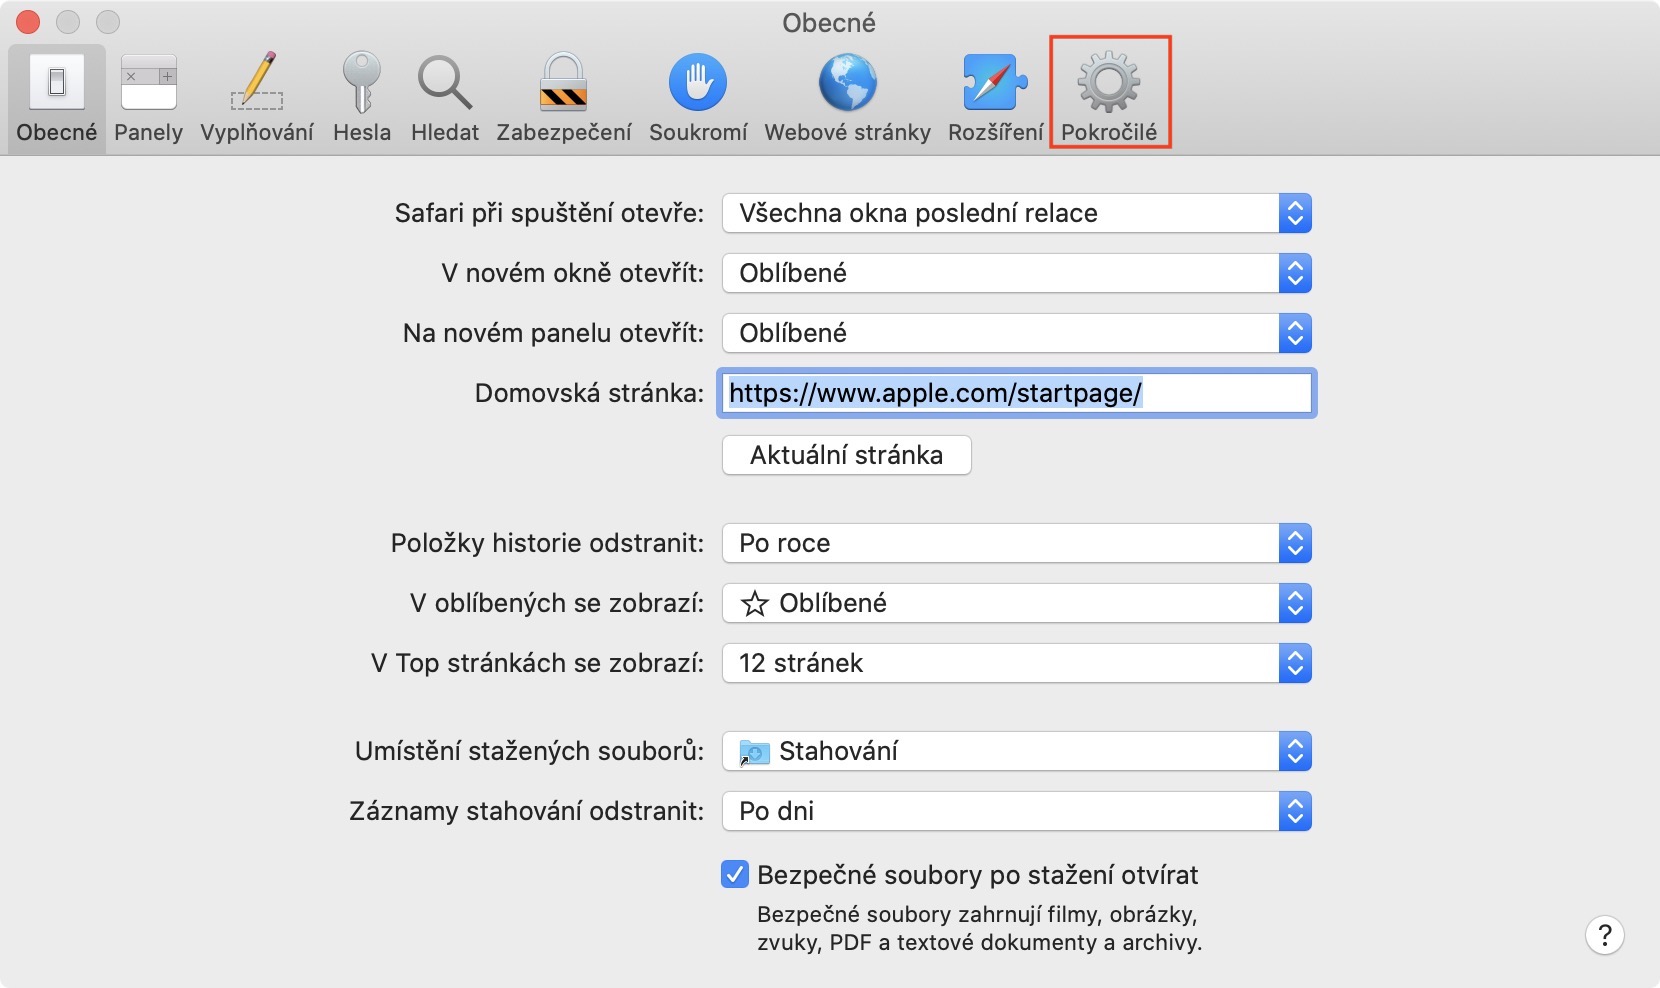Screen dimensions: 1660x988
Task: Click the Na novém panelu otevřít label
Action: click(553, 333)
